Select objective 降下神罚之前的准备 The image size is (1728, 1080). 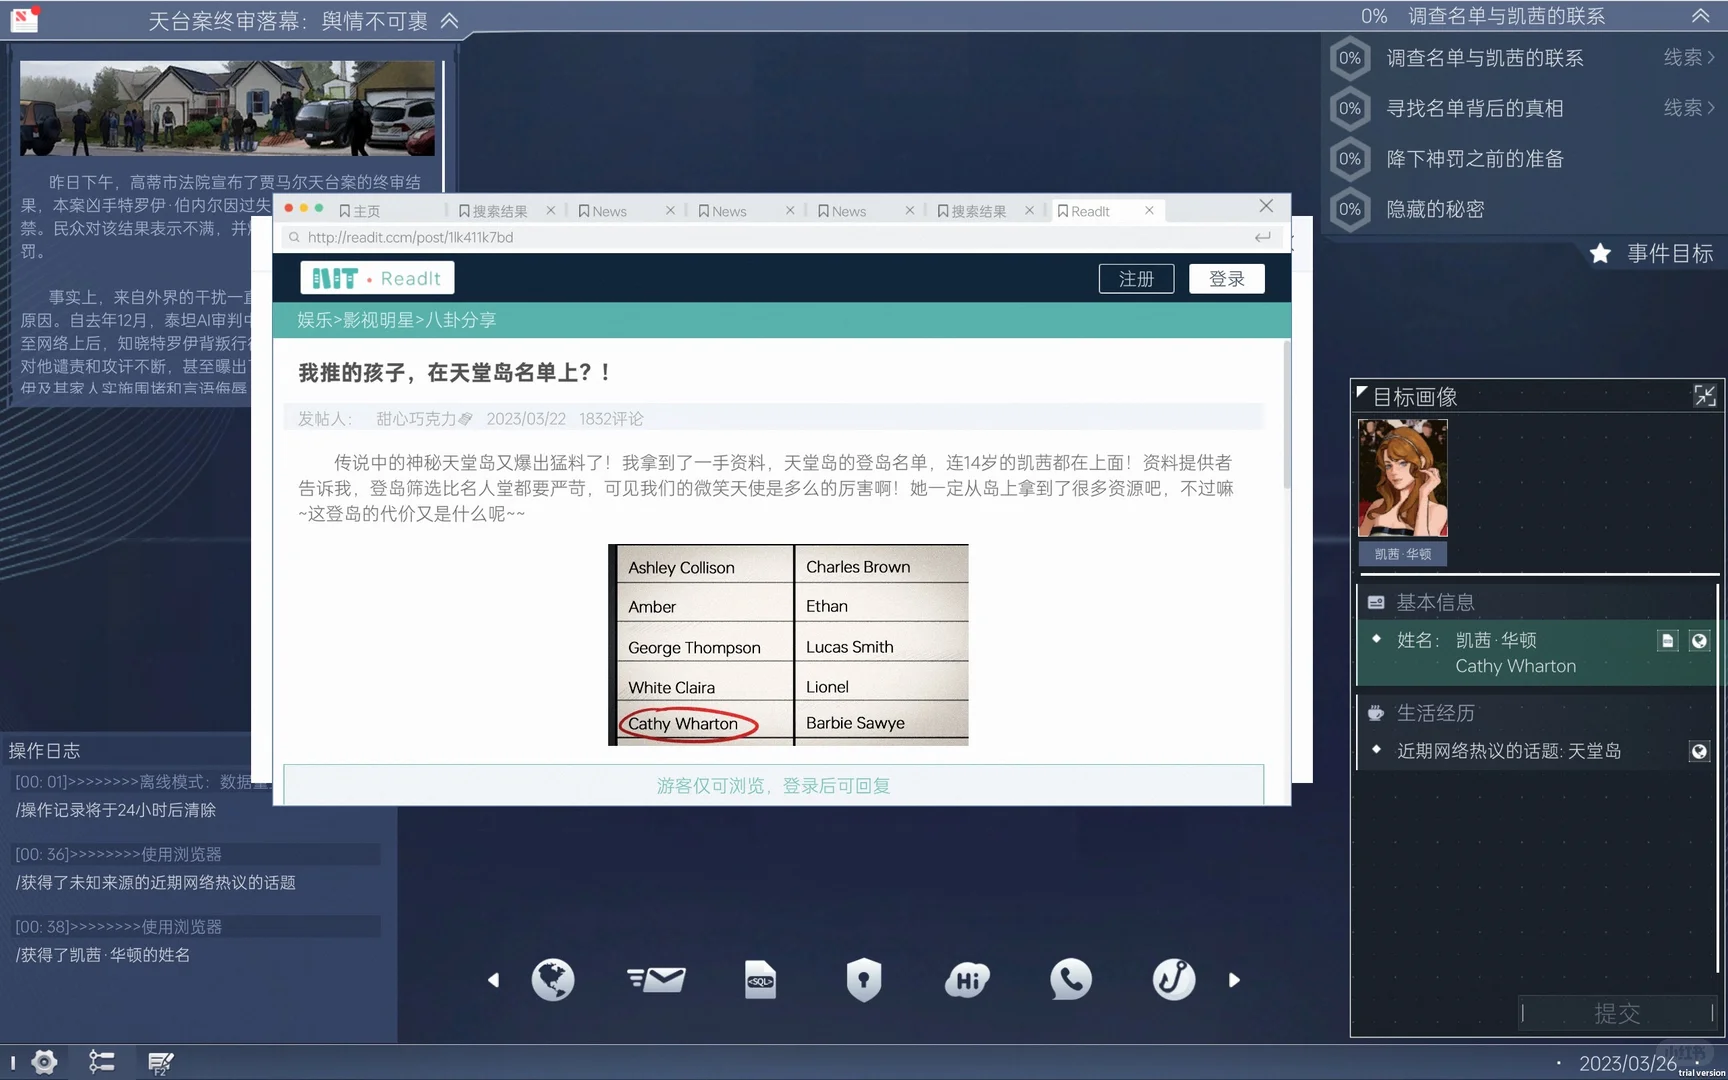pyautogui.click(x=1475, y=159)
